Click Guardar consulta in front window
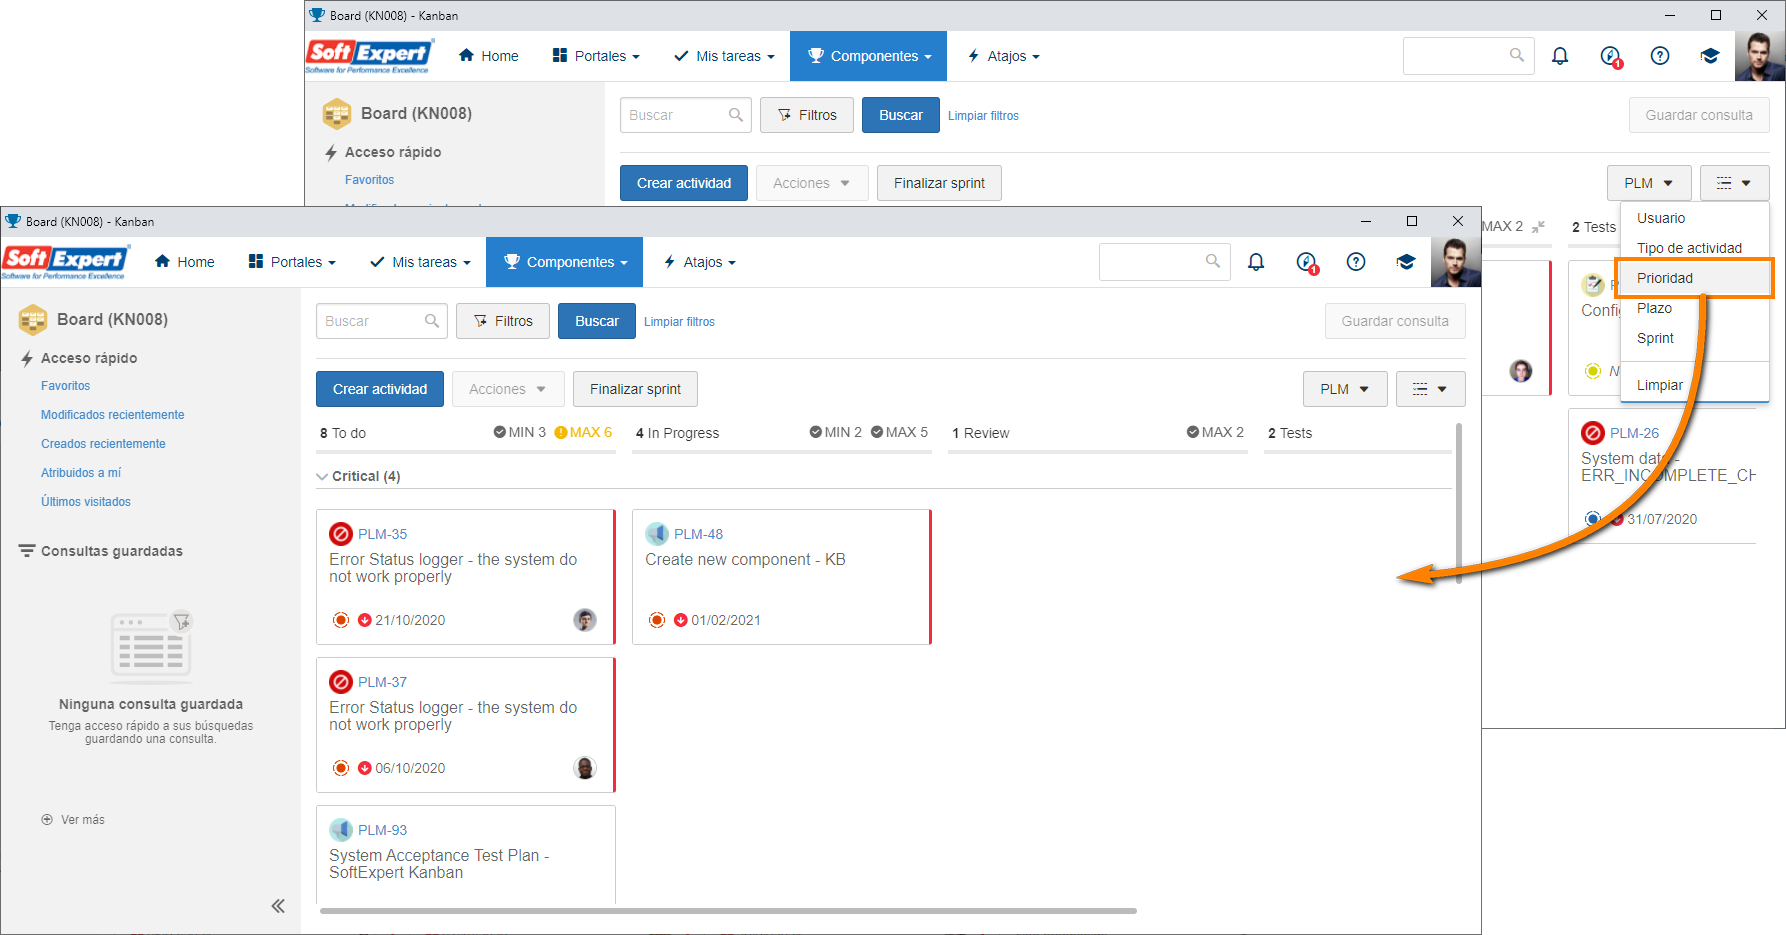Image resolution: width=1786 pixels, height=935 pixels. tap(1395, 321)
